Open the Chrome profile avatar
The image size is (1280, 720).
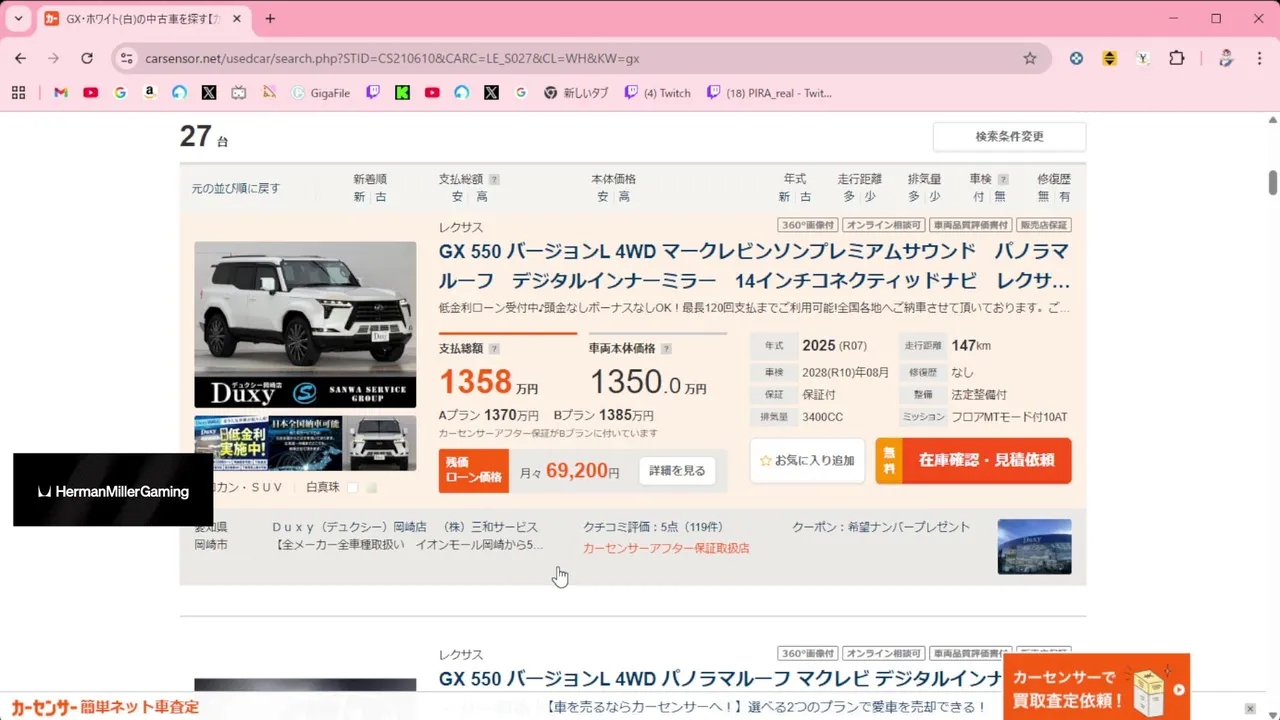(1226, 58)
